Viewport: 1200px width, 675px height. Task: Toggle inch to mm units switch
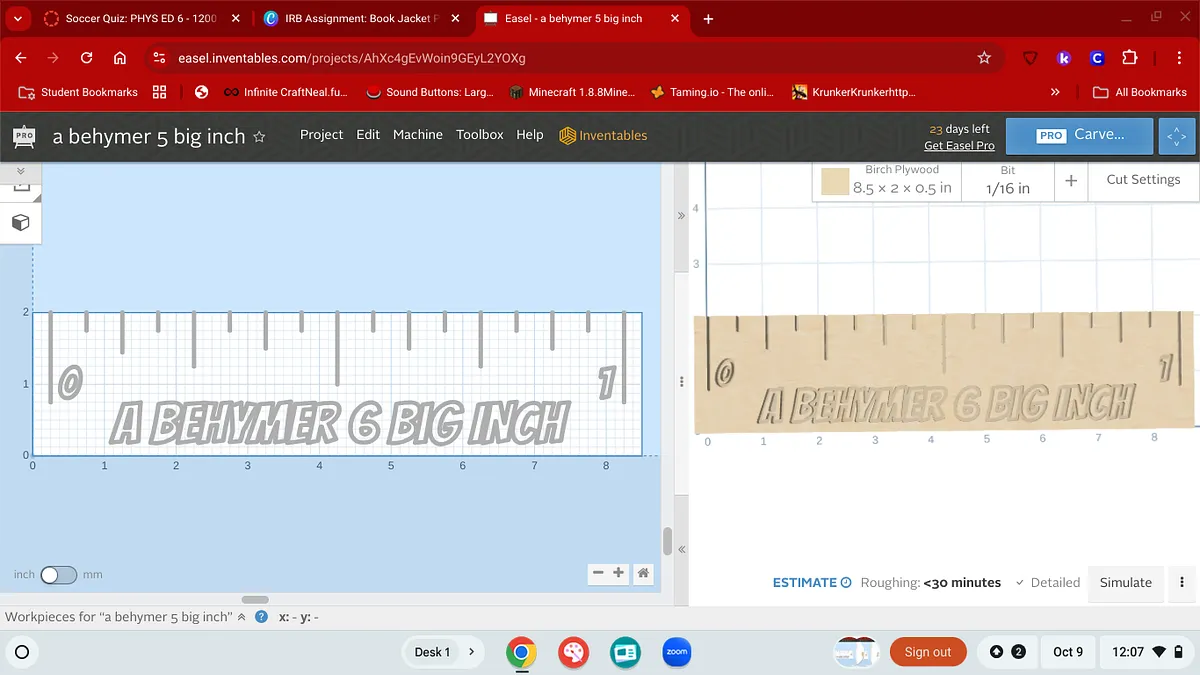click(58, 575)
